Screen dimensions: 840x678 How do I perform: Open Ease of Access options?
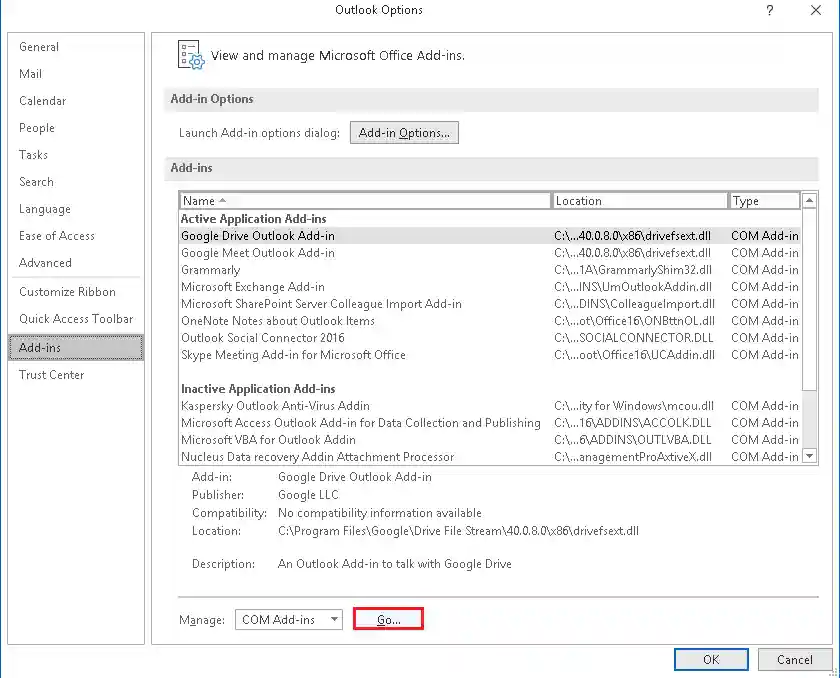click(x=76, y=236)
